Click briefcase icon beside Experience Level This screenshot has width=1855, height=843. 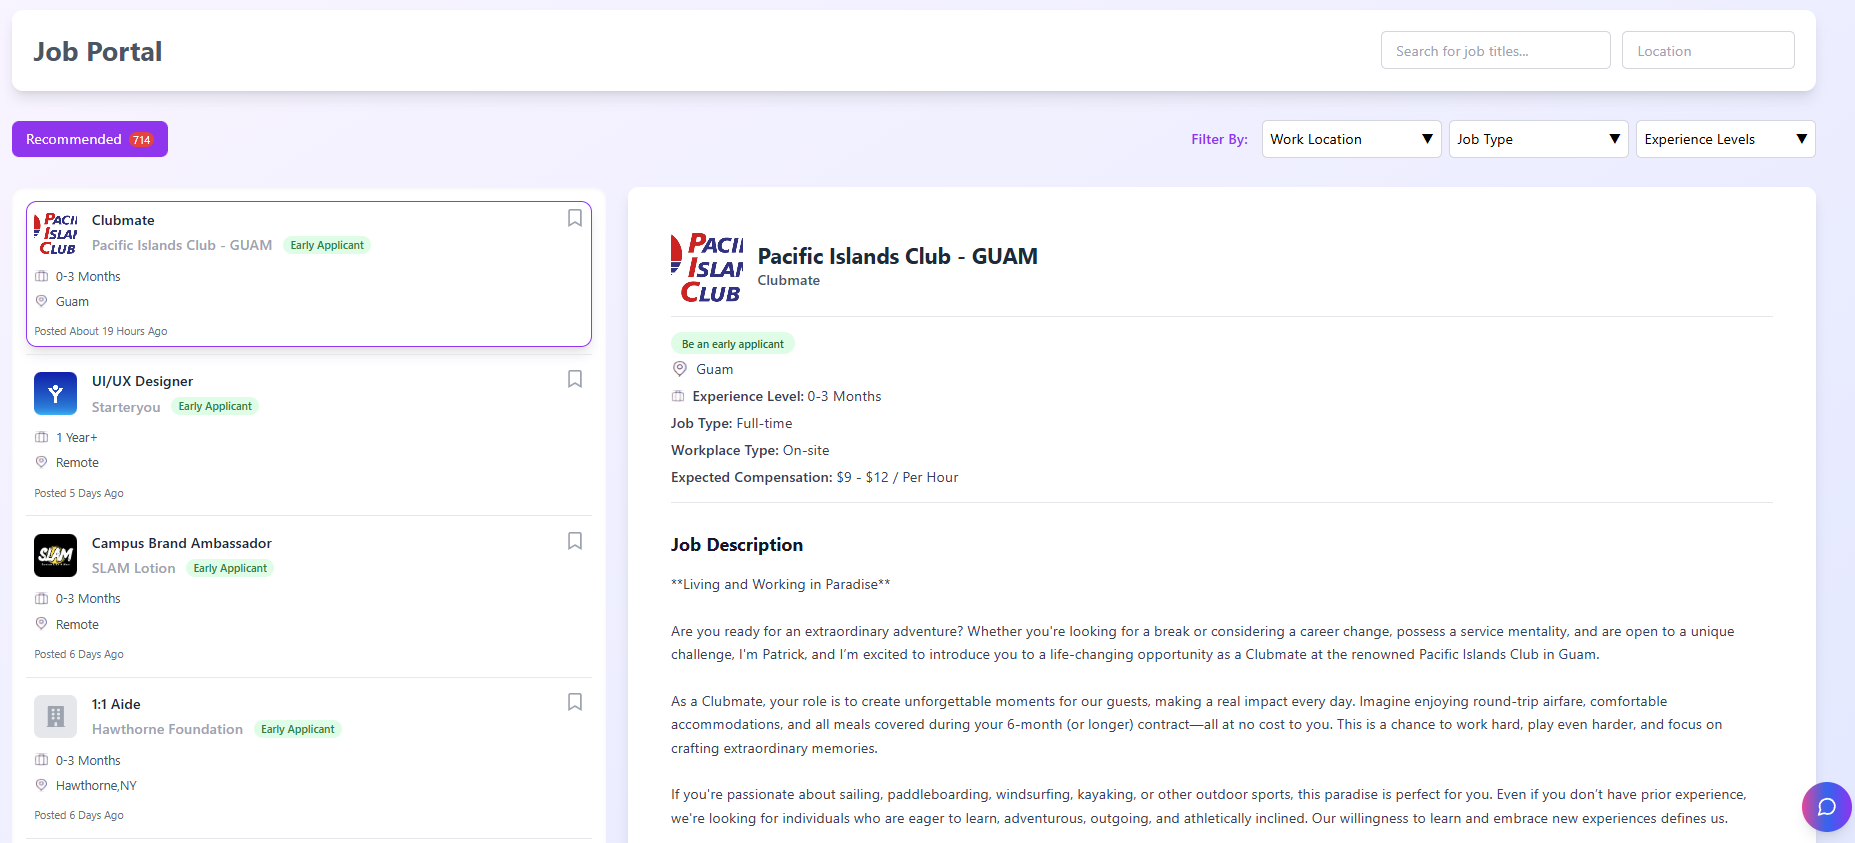(678, 396)
